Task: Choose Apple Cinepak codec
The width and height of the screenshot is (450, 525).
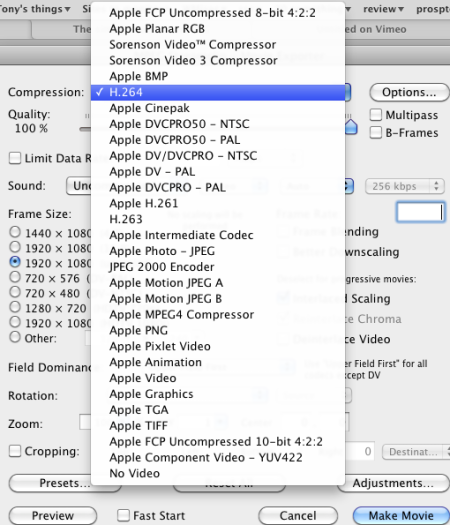Action: [218, 108]
